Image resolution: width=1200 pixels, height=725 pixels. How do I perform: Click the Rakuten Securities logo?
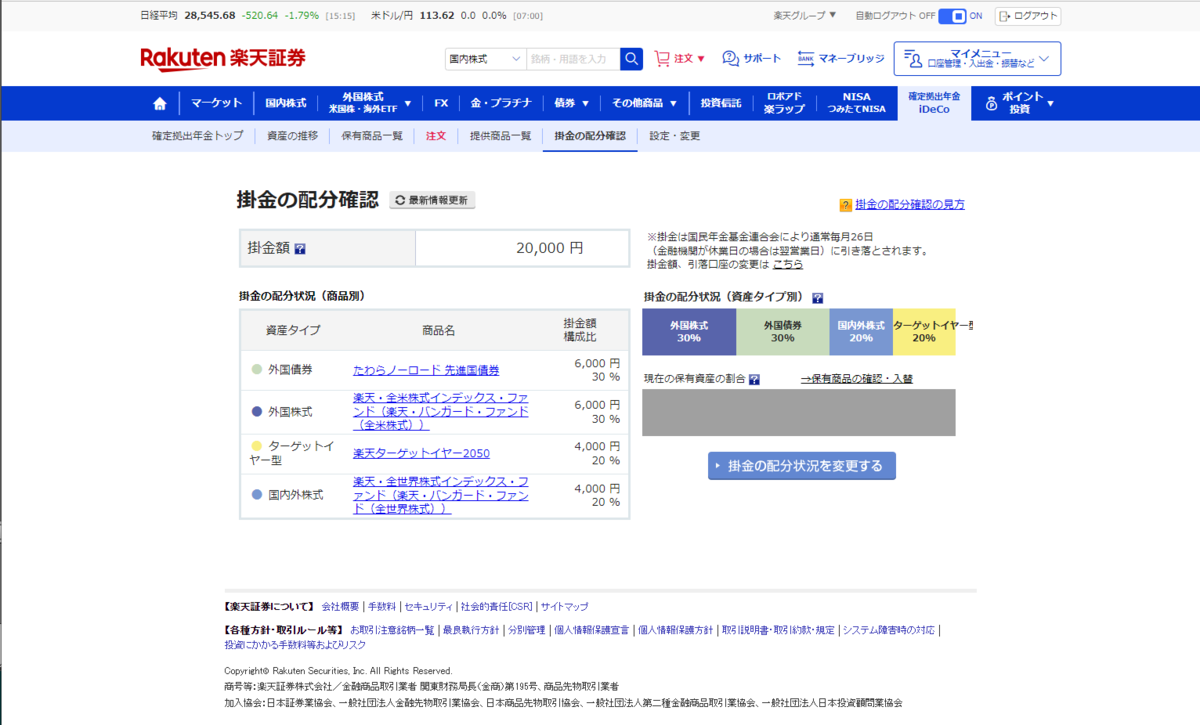click(x=222, y=59)
